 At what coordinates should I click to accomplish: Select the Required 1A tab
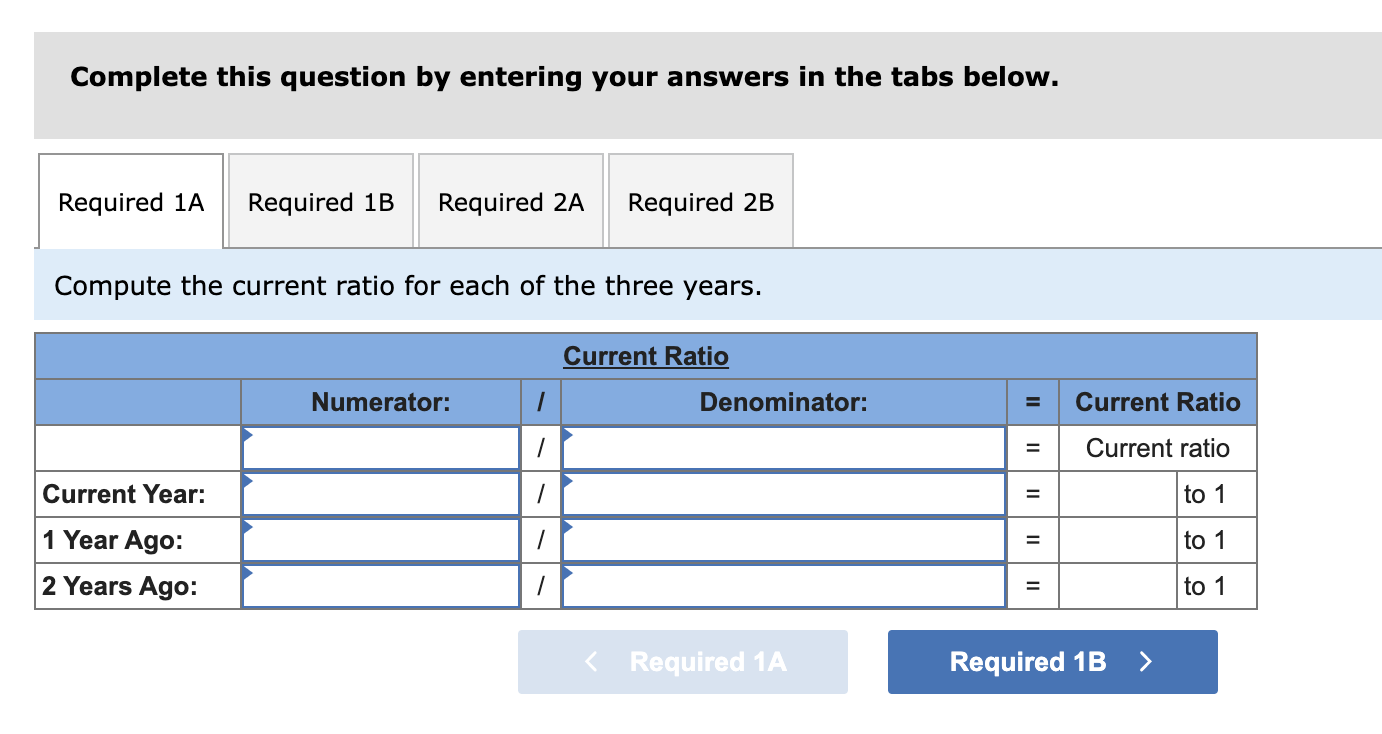[130, 201]
